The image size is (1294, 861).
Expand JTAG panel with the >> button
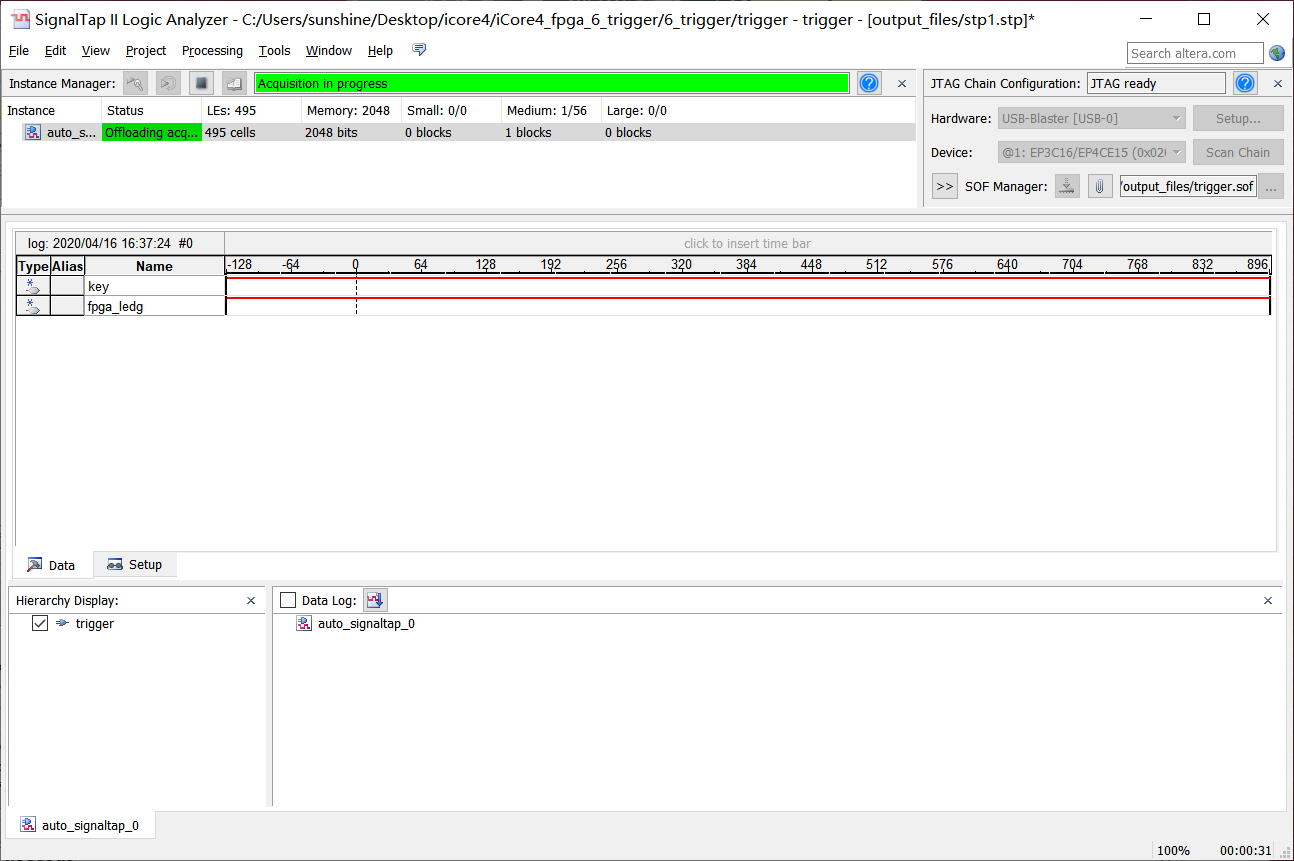(944, 186)
